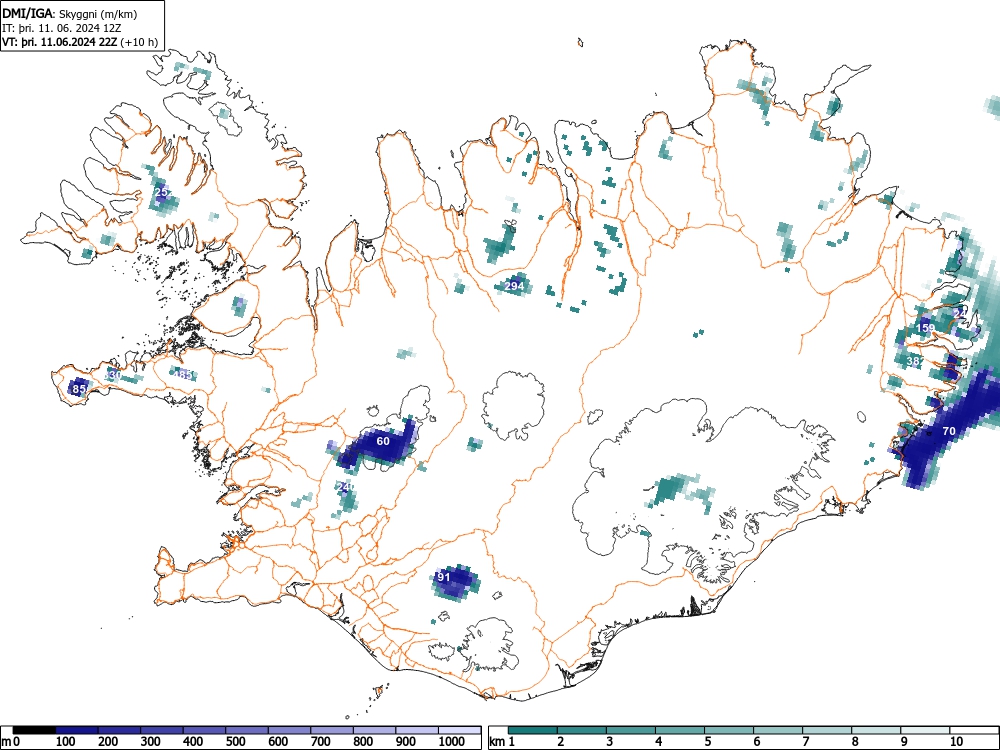Select the '400' tick label in the m legend

[x=193, y=742]
